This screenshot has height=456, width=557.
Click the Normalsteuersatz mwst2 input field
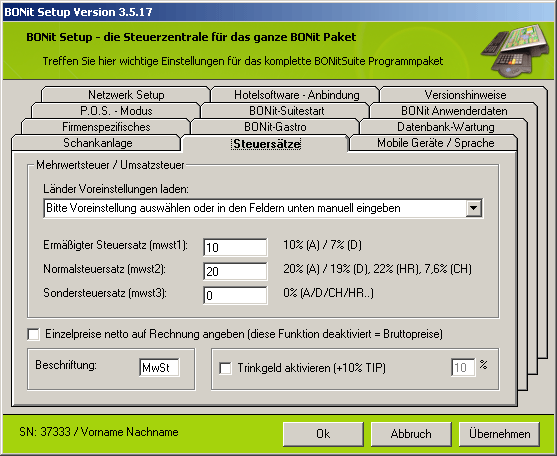(x=235, y=271)
